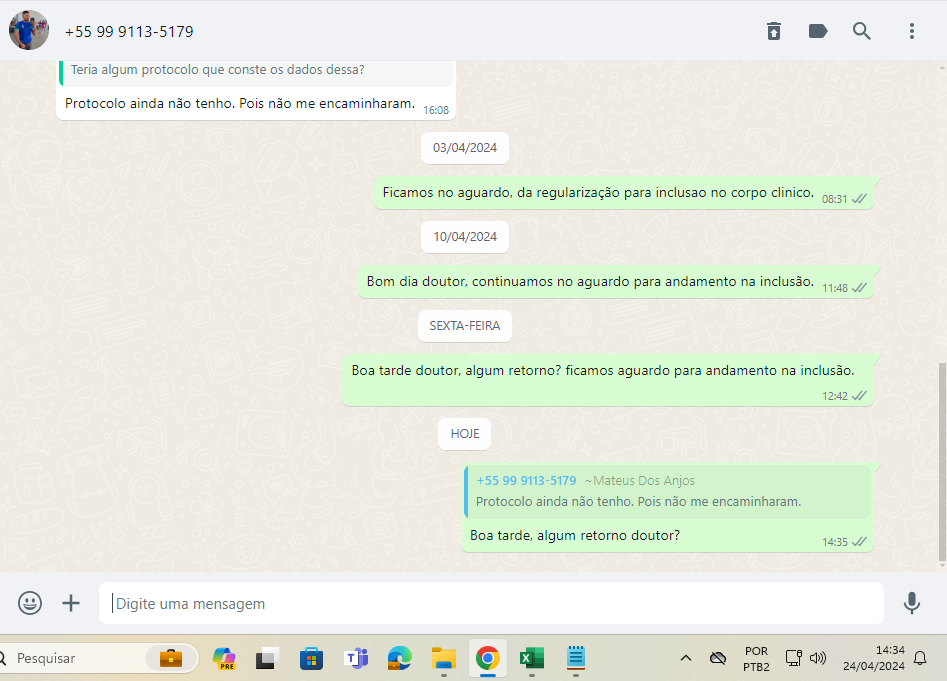Click the Windows taskbar search box 'Pesquisar'
Screen dimensions: 947x681
[x=97, y=658]
